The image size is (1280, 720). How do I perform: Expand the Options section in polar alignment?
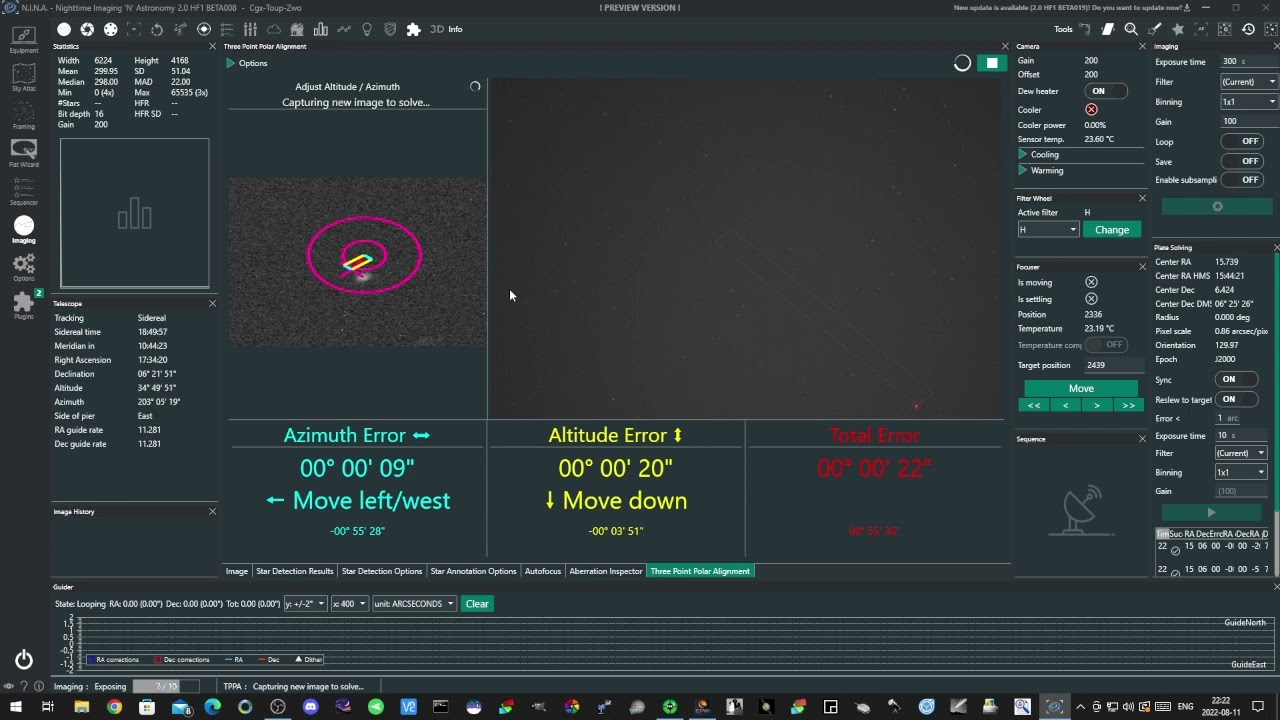pos(246,63)
